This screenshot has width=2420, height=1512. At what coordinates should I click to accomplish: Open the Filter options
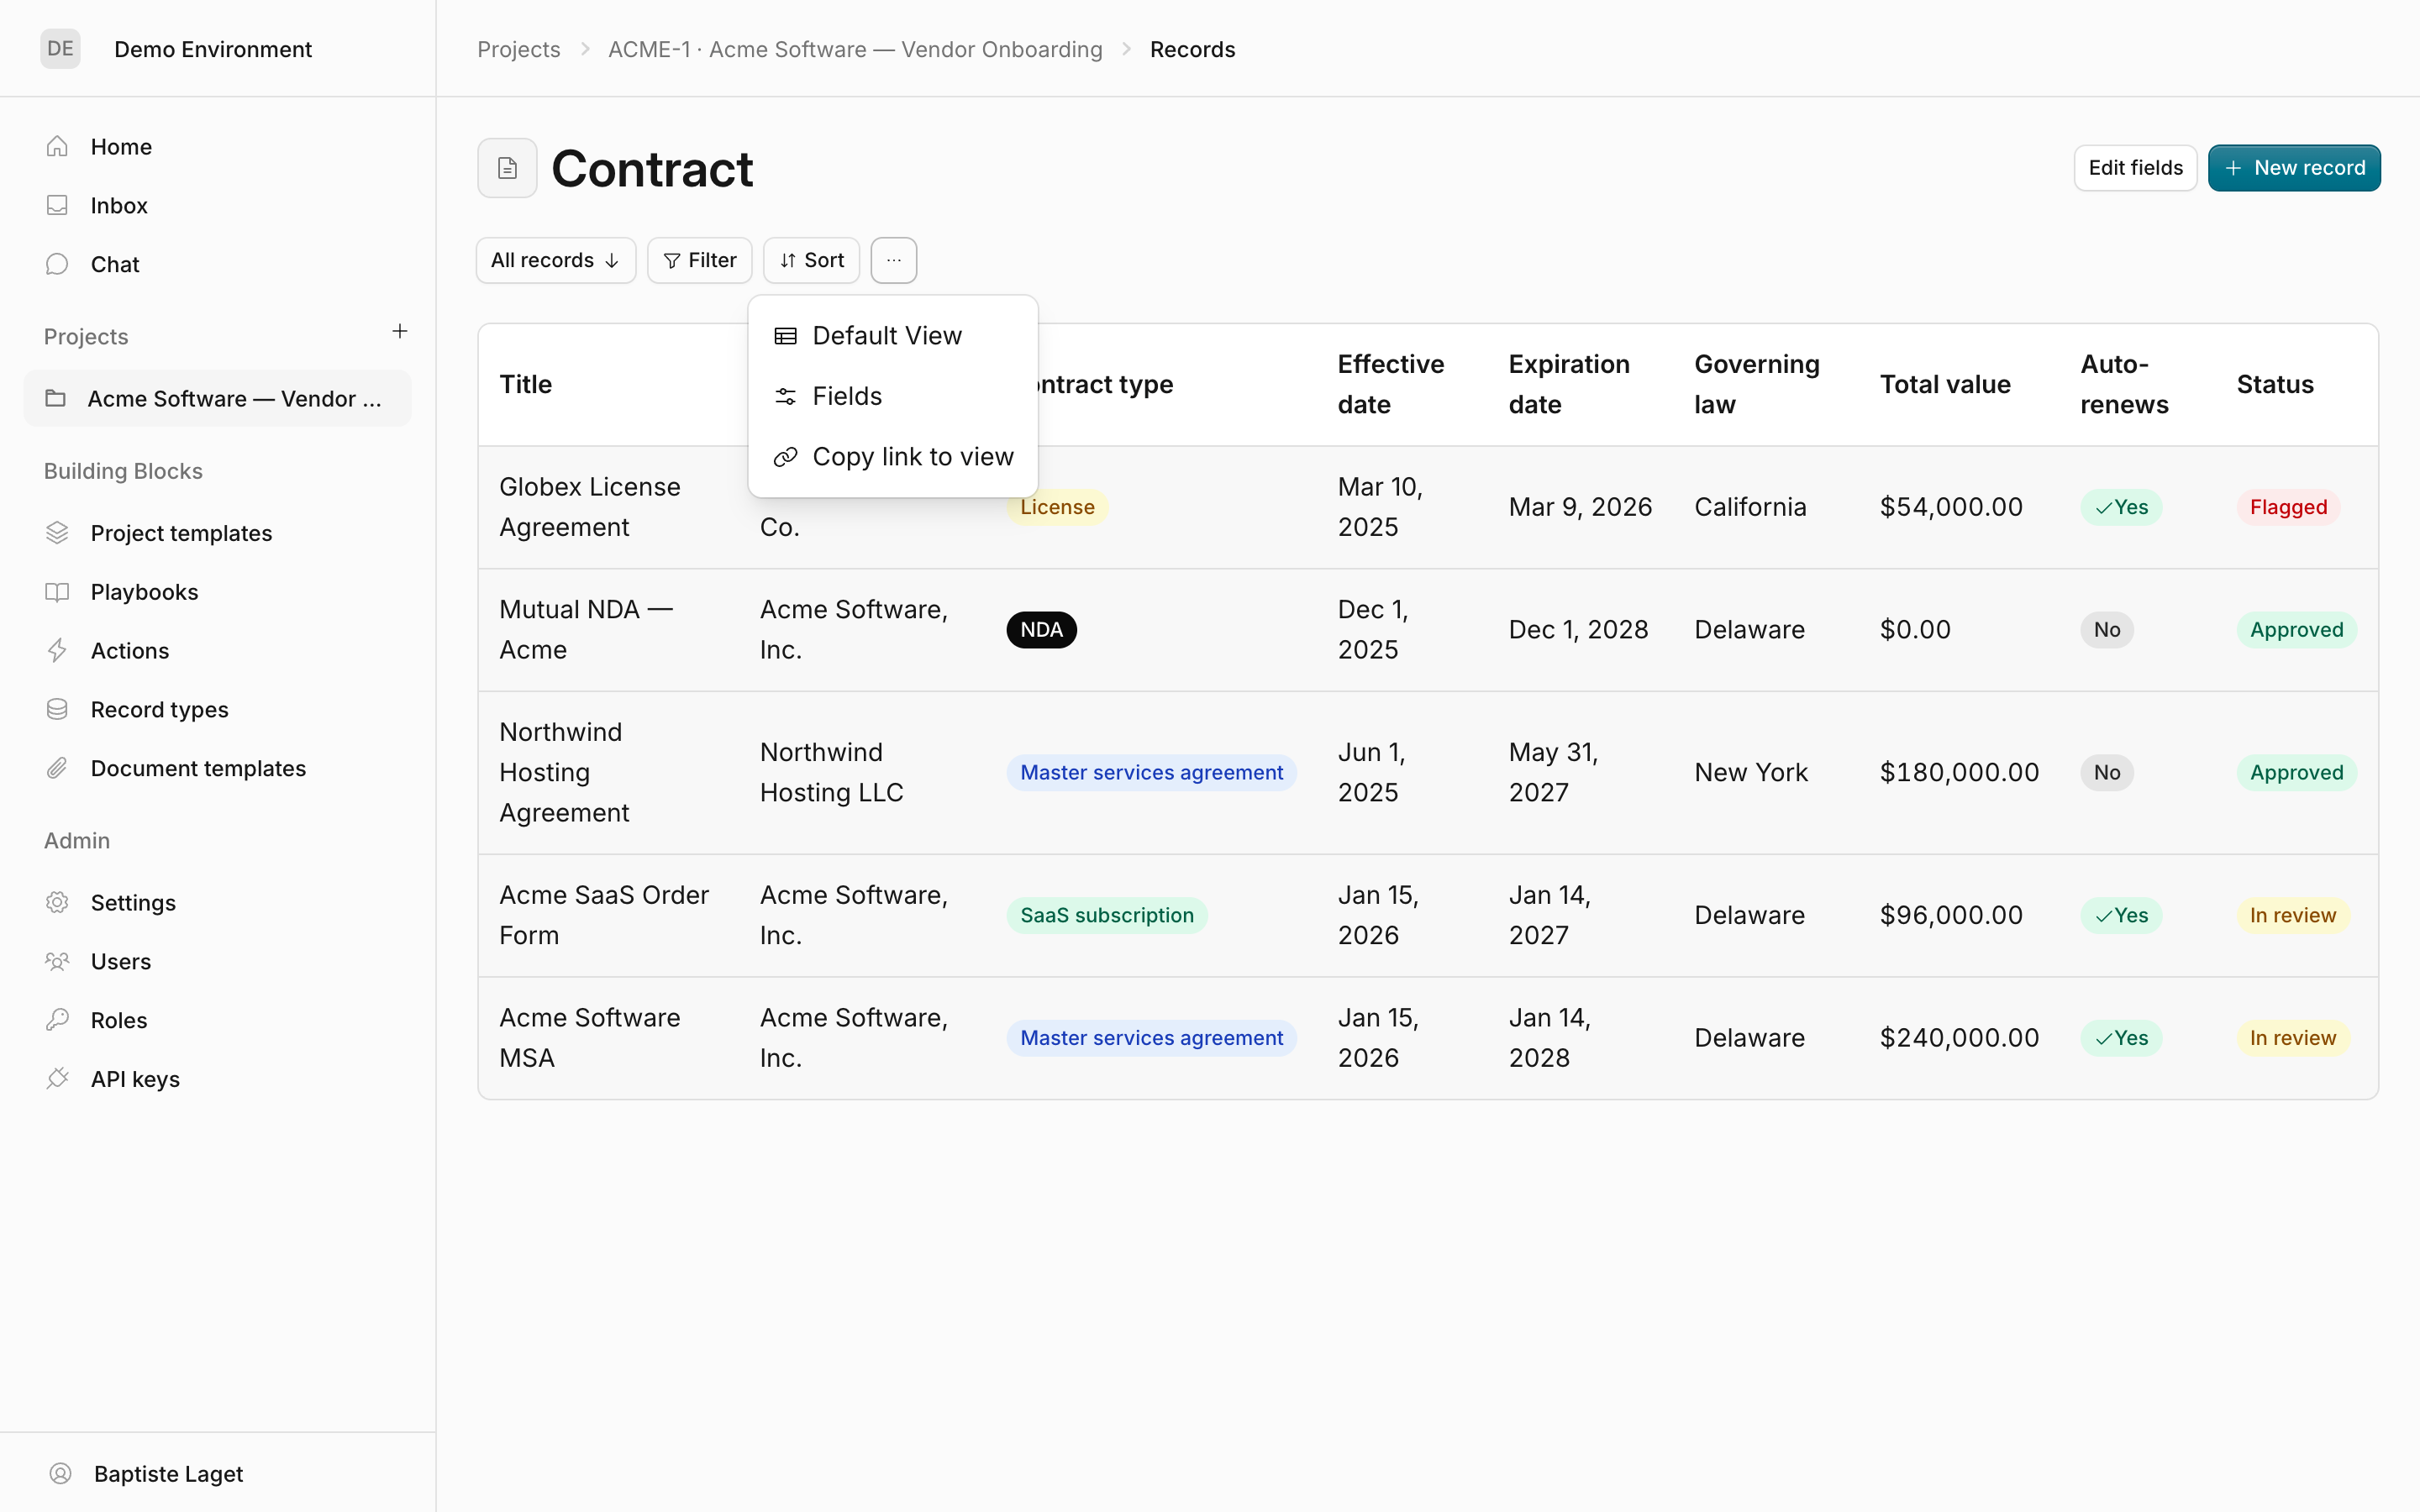pyautogui.click(x=699, y=260)
